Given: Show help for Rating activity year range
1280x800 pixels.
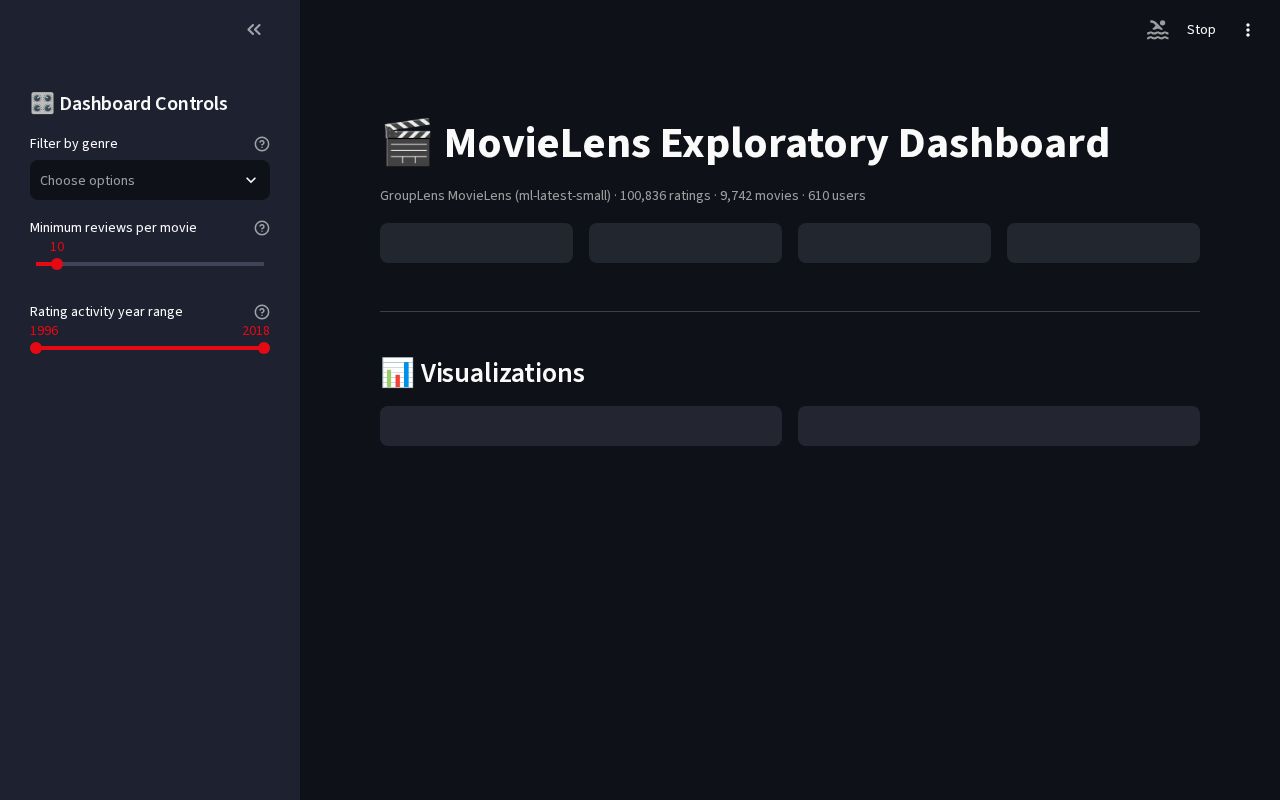Looking at the screenshot, I should 262,312.
